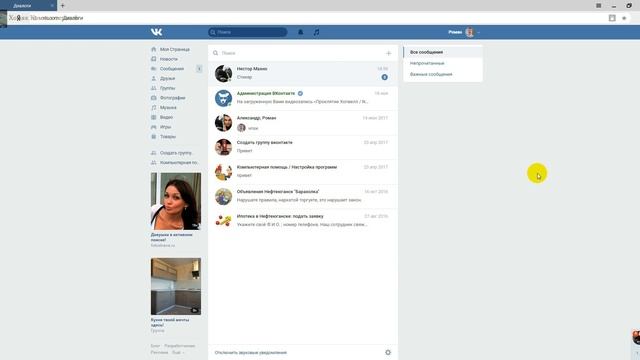Screen dimensions: 640x360
Task: Click the Кухня твоей мечты ad link
Action: pyautogui.click(x=170, y=322)
